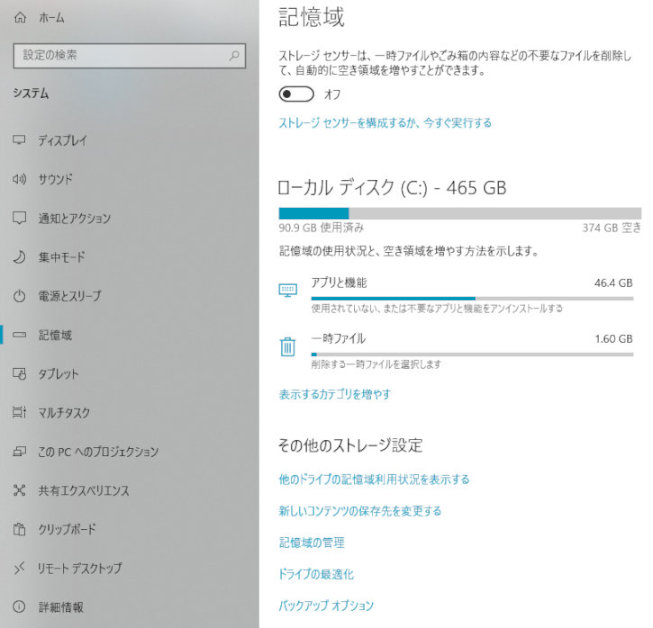Toggle the Storage Sense オフ switch
Viewport: 653px width, 628px height.
coord(296,94)
